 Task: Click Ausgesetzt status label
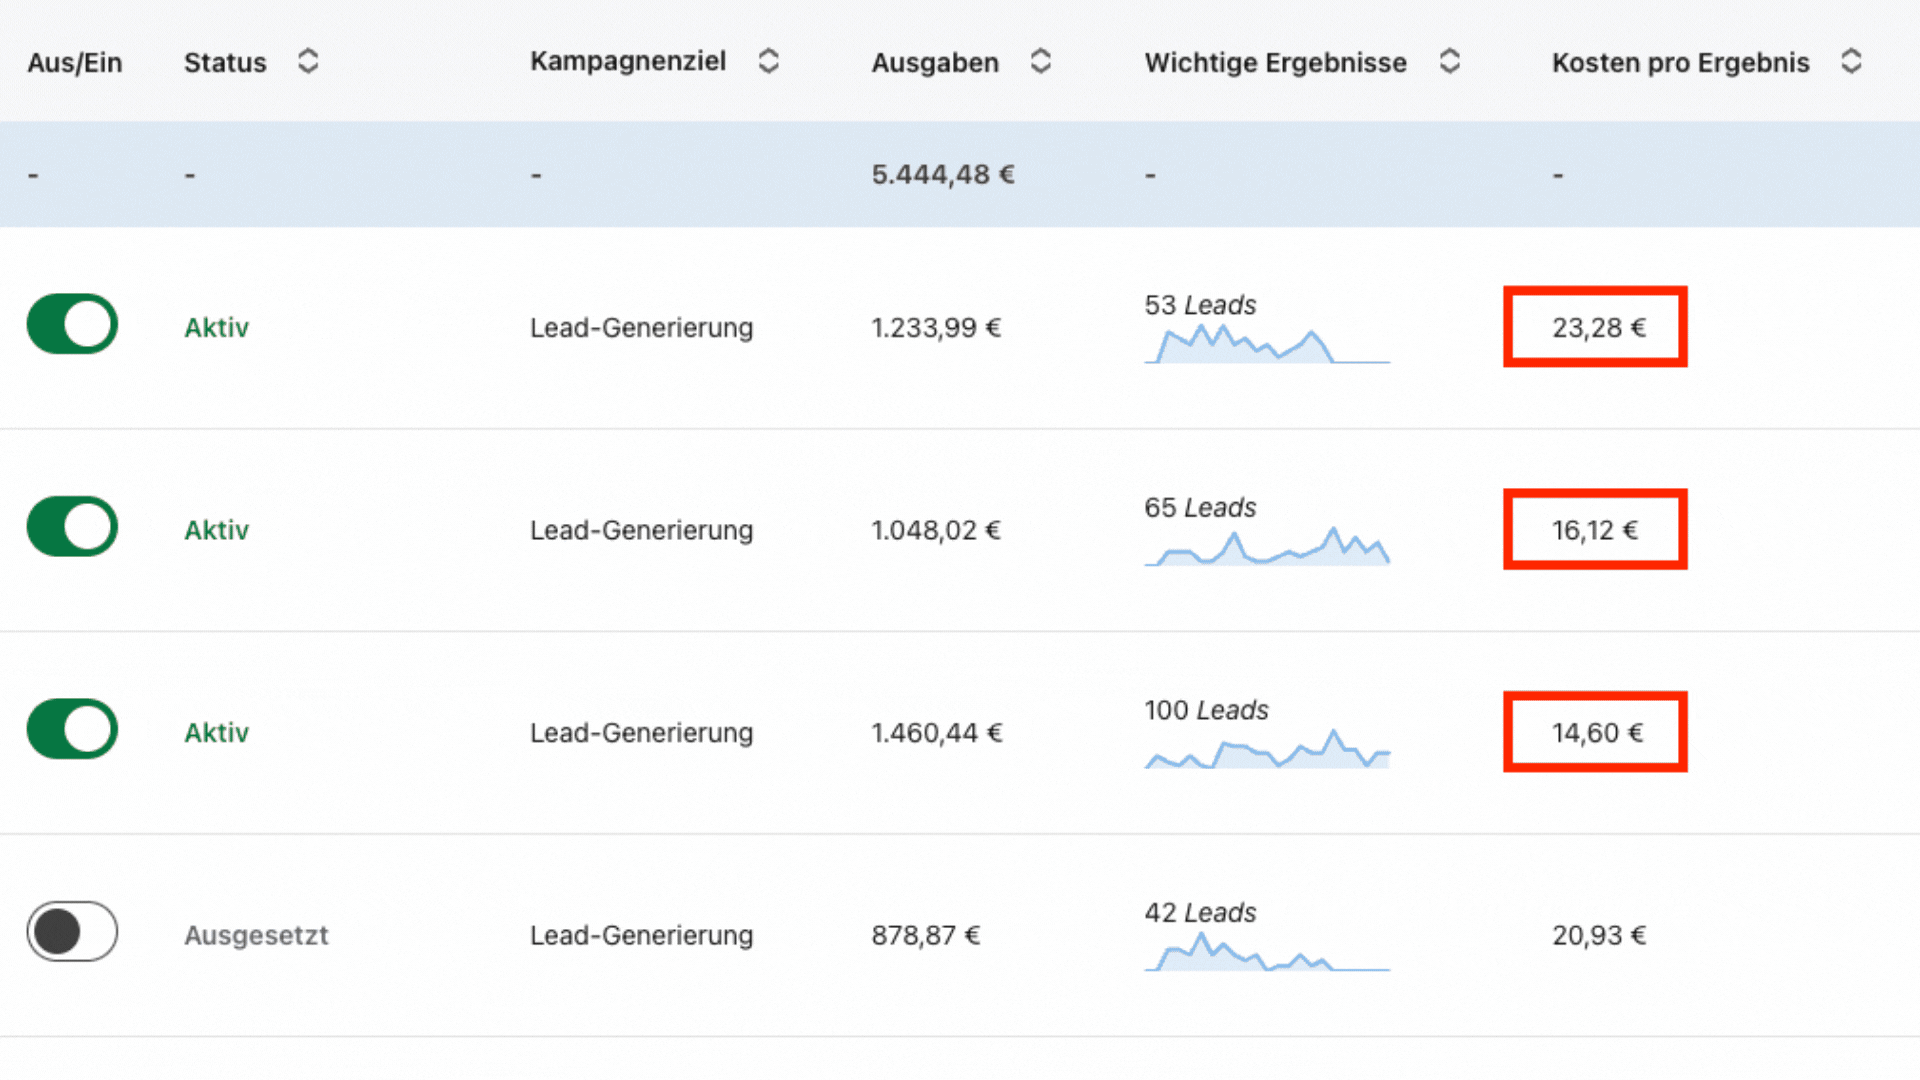(256, 935)
